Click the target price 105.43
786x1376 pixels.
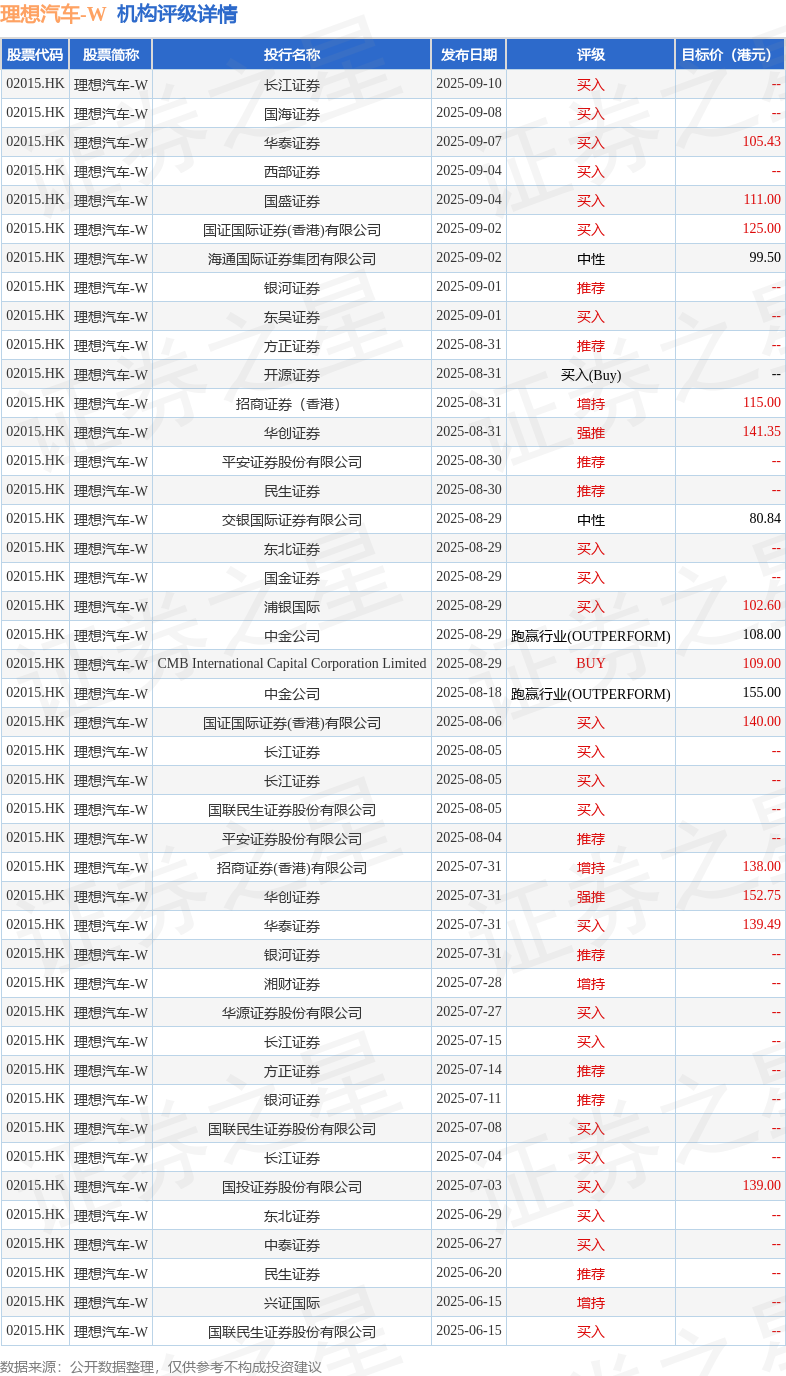click(761, 142)
